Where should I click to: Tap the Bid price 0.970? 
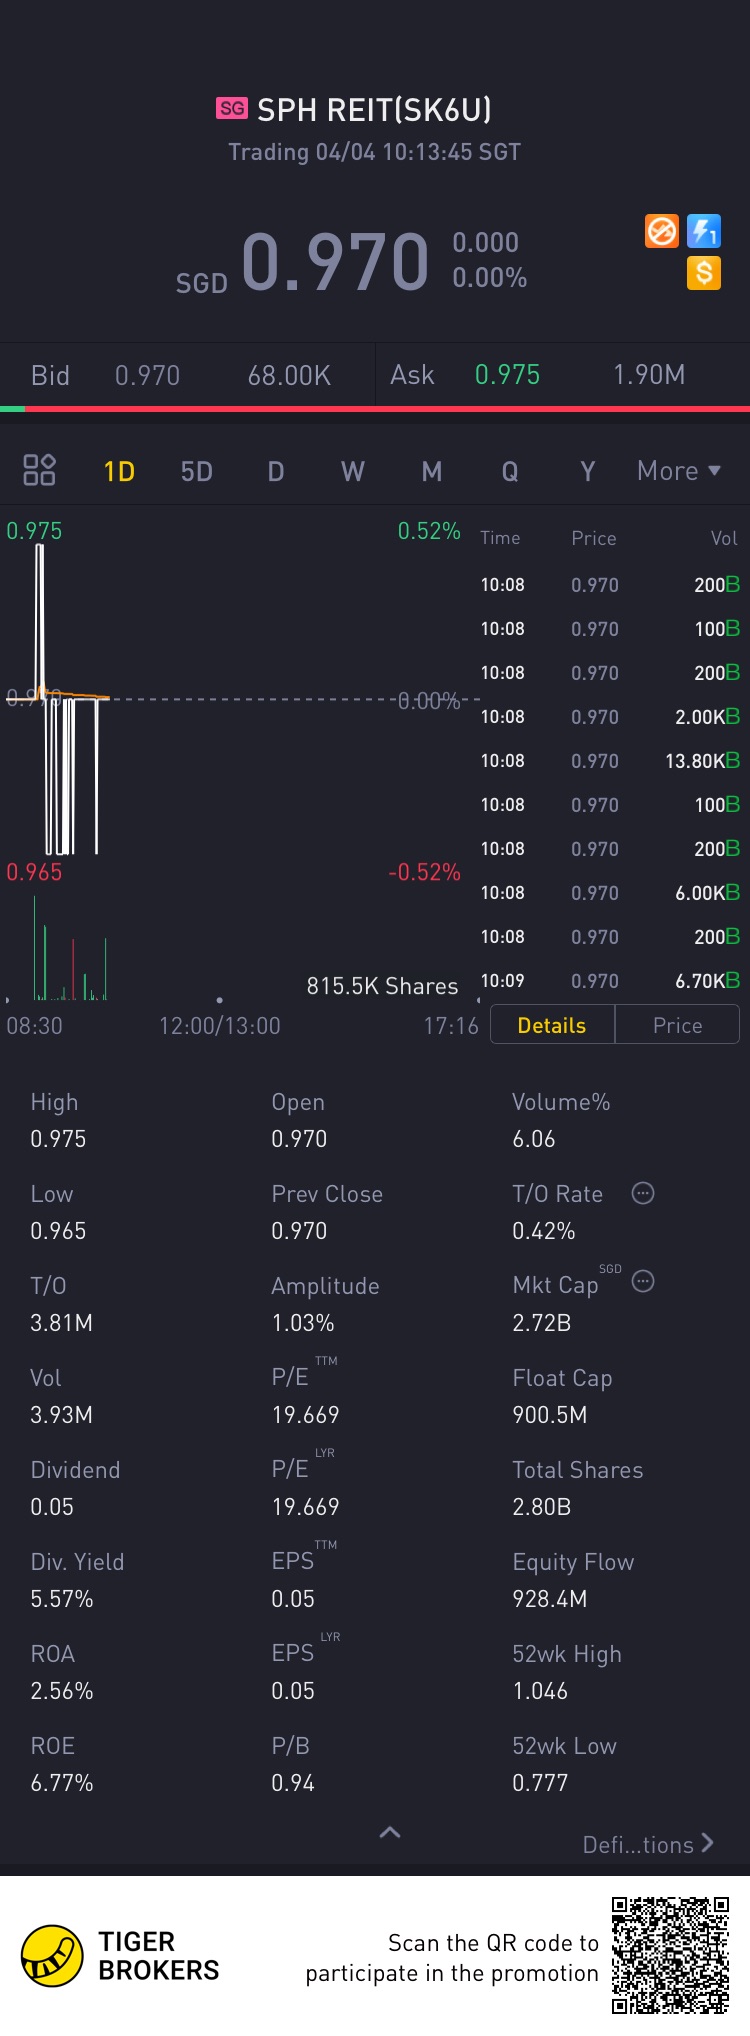(147, 376)
